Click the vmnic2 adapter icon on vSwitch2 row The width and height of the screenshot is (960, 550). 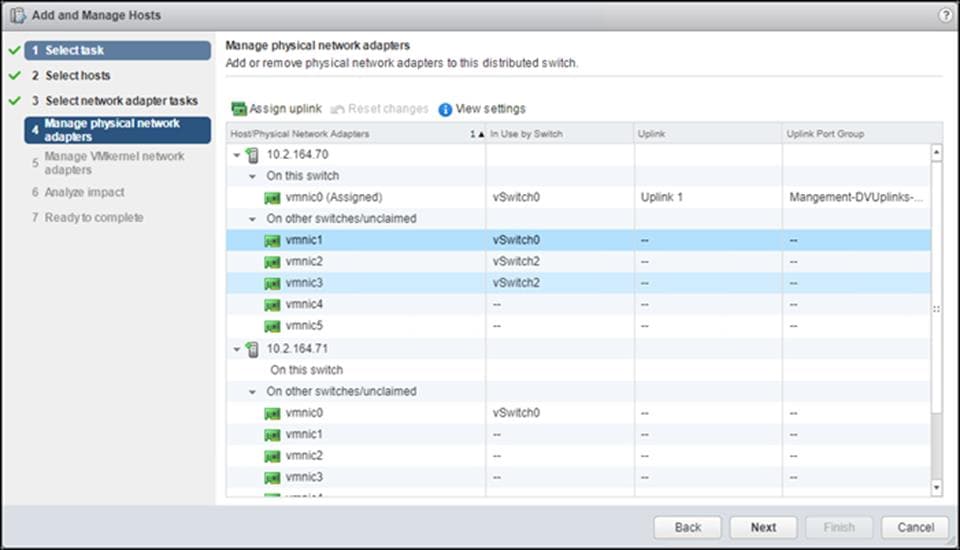[272, 262]
